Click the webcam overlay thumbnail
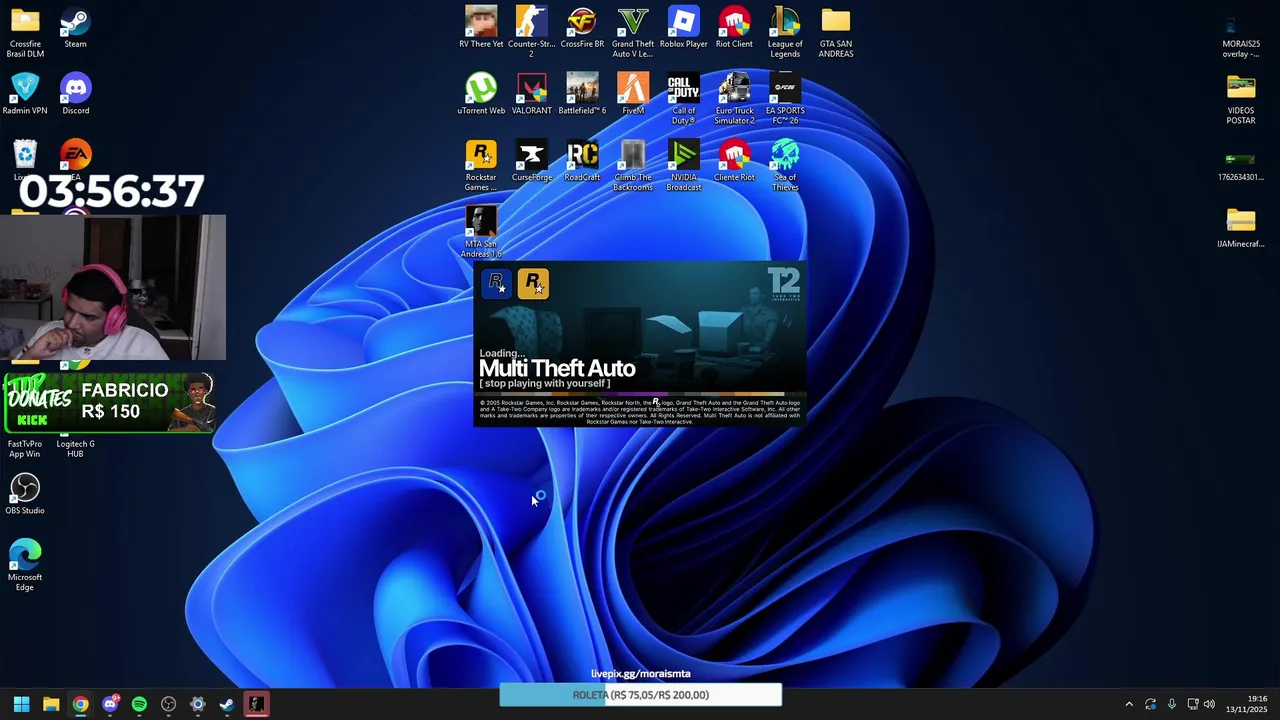This screenshot has height=720, width=1280. point(113,287)
